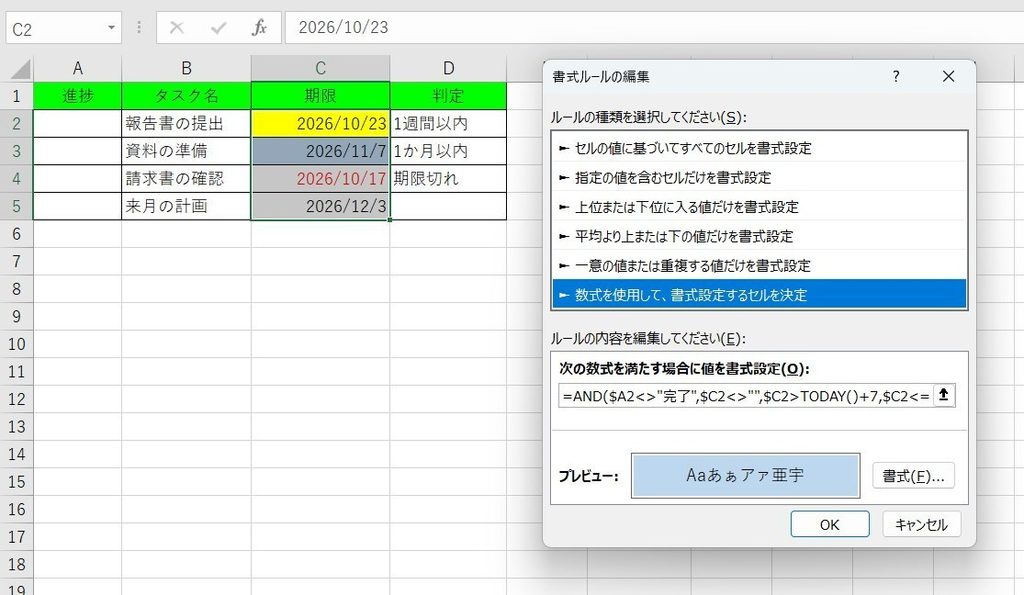The height and width of the screenshot is (595, 1024).
Task: Select rule type セルの値に基づいてすべてのセルを書式設定
Action: [759, 148]
